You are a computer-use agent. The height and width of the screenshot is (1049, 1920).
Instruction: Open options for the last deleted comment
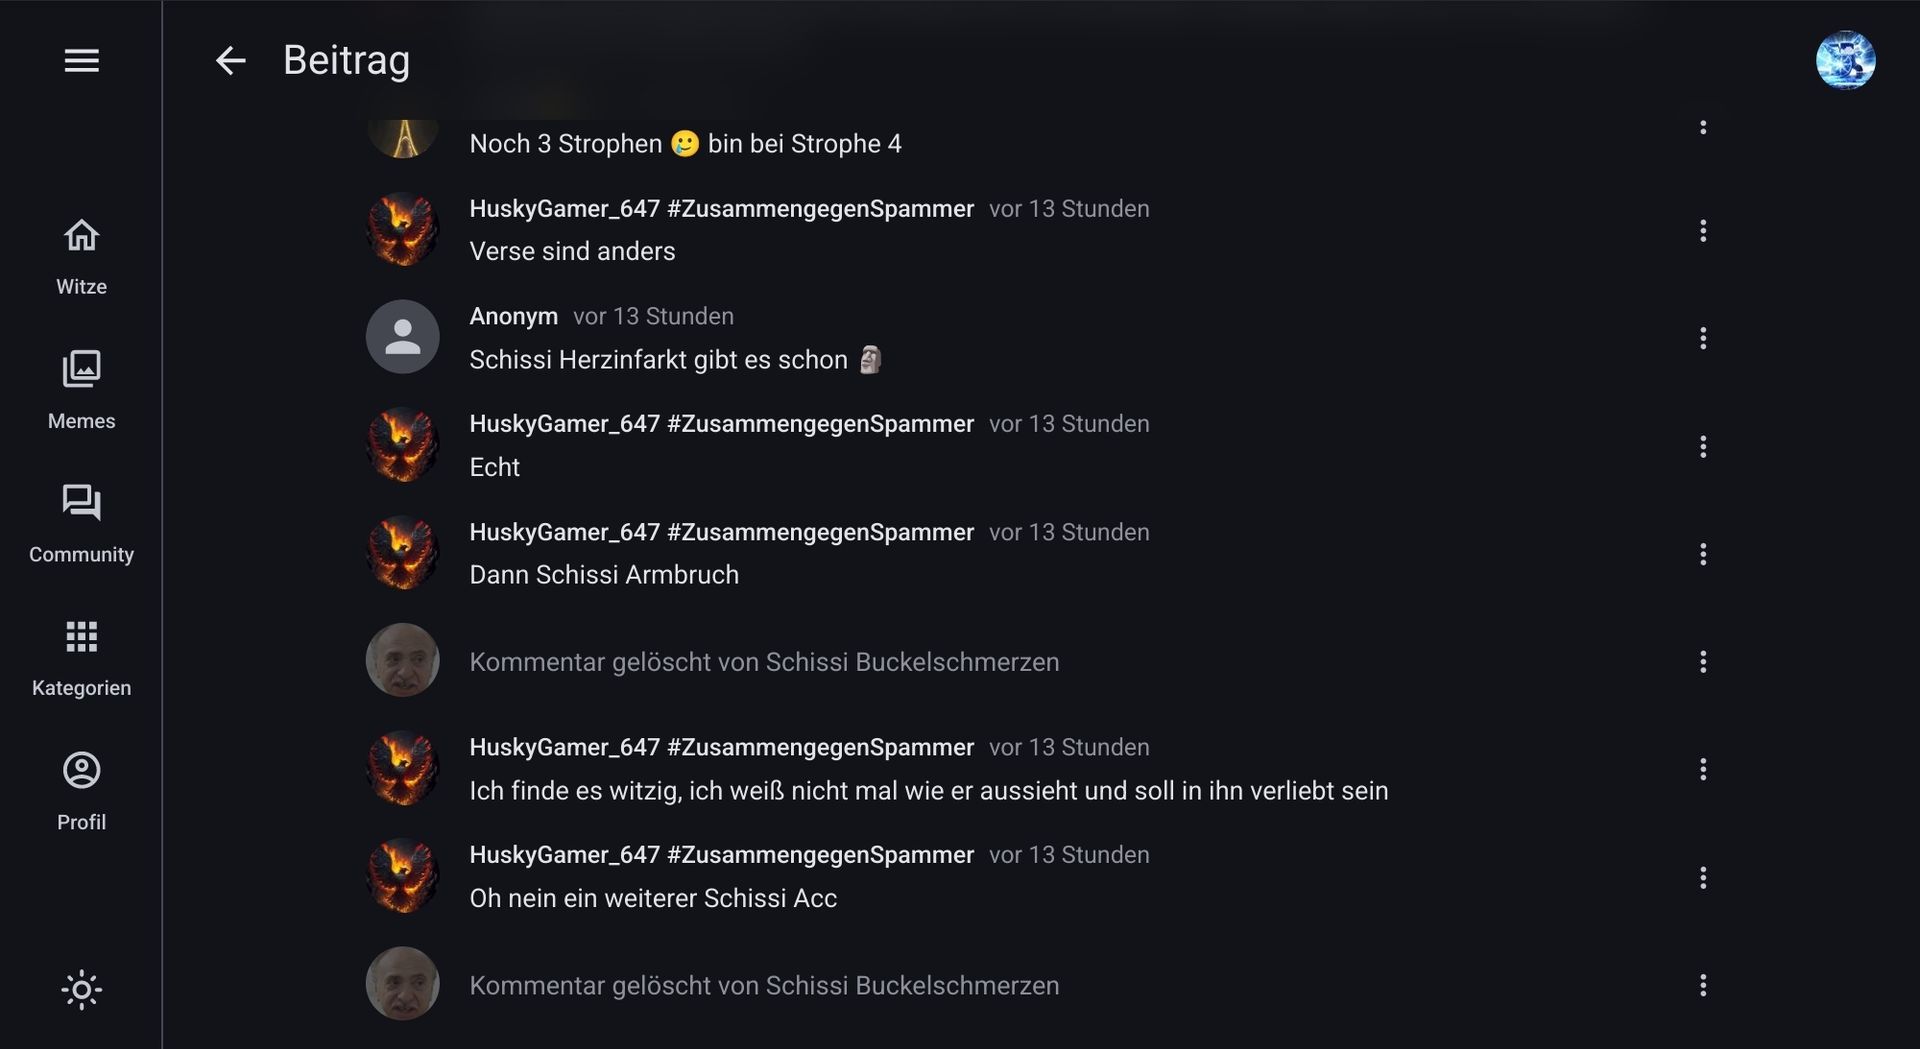1703,986
